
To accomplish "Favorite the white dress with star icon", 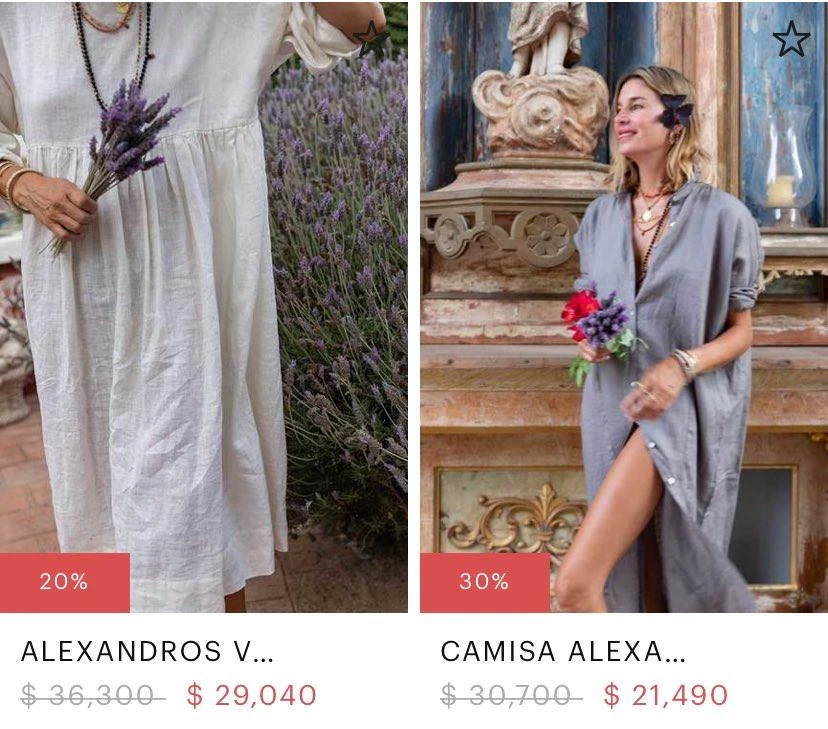I will (371, 38).
